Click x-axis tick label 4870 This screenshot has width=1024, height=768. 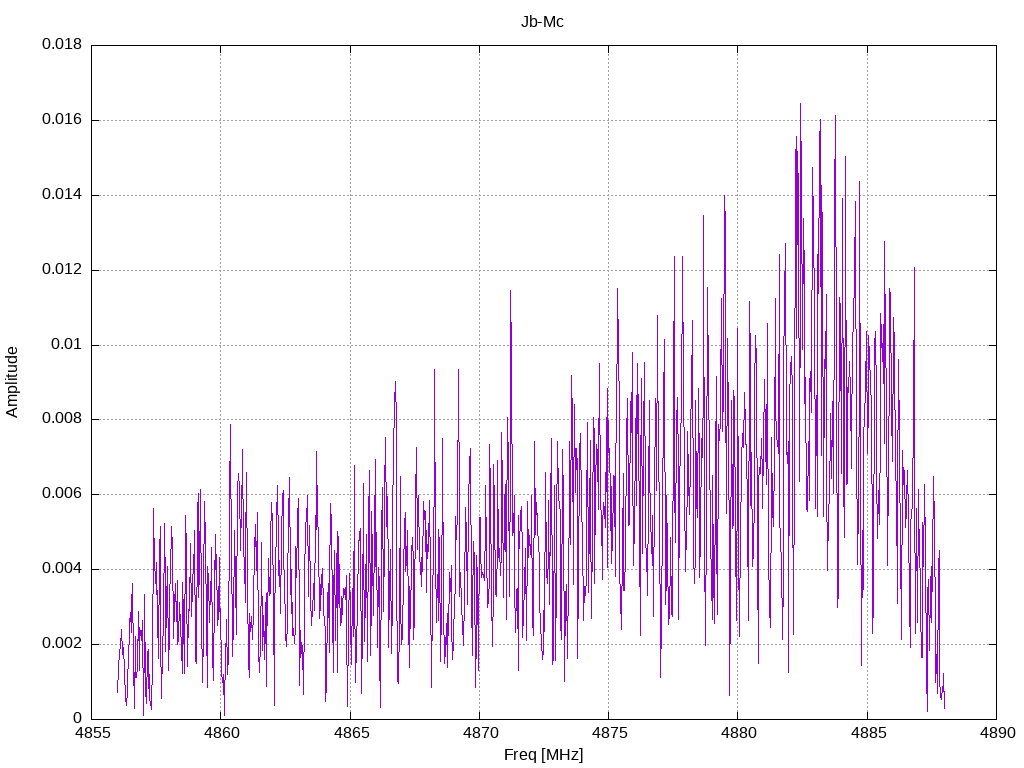coord(480,733)
